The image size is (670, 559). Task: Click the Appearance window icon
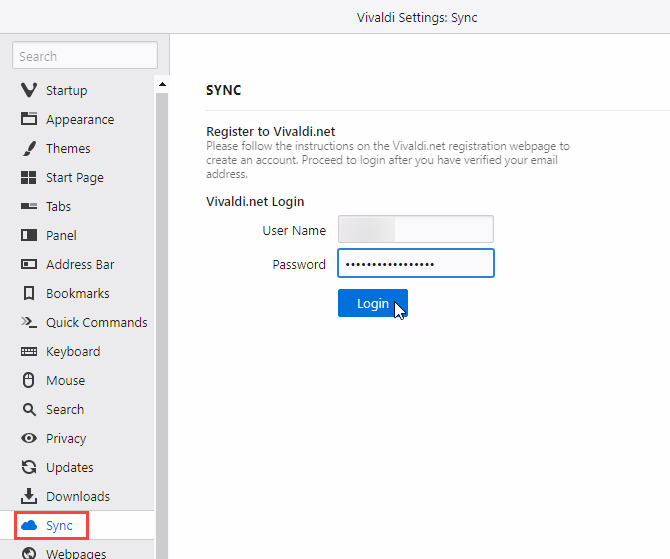click(x=29, y=119)
